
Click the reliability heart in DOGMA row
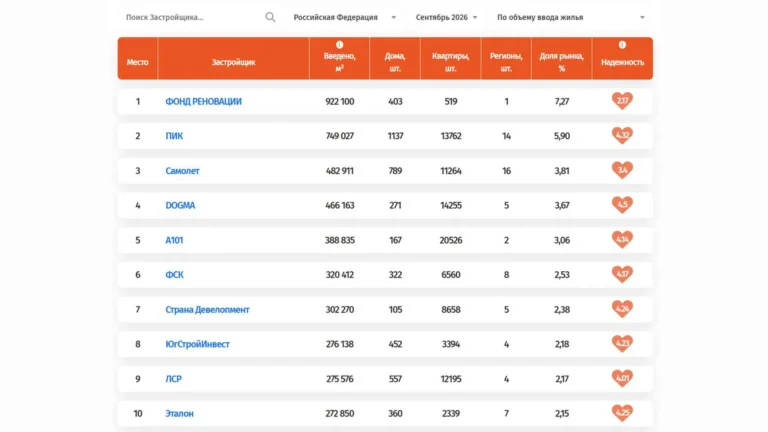(622, 205)
